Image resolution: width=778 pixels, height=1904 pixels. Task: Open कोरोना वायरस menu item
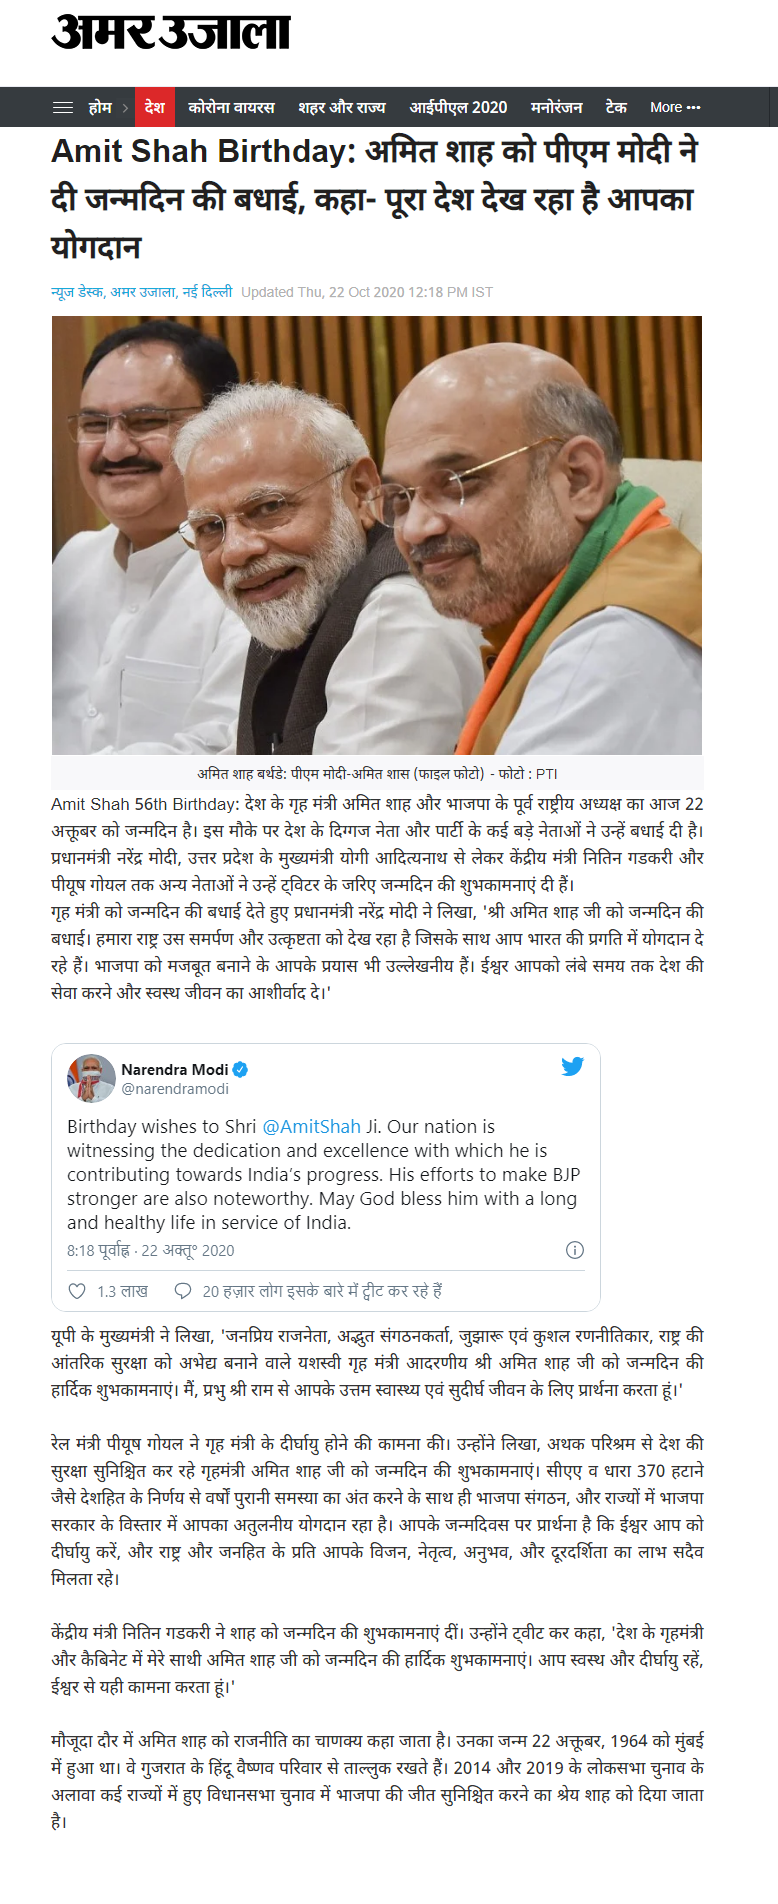231,107
